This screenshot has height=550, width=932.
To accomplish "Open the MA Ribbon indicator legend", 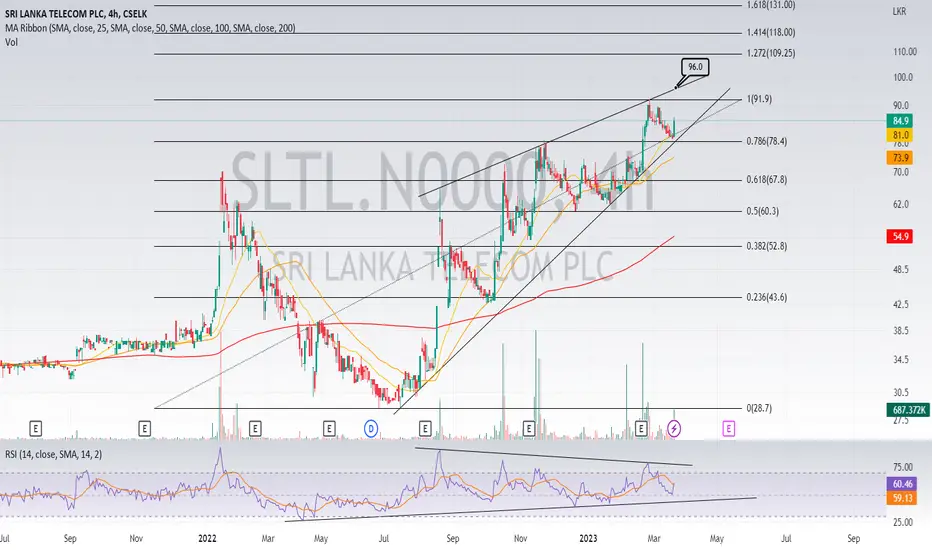I will (150, 28).
